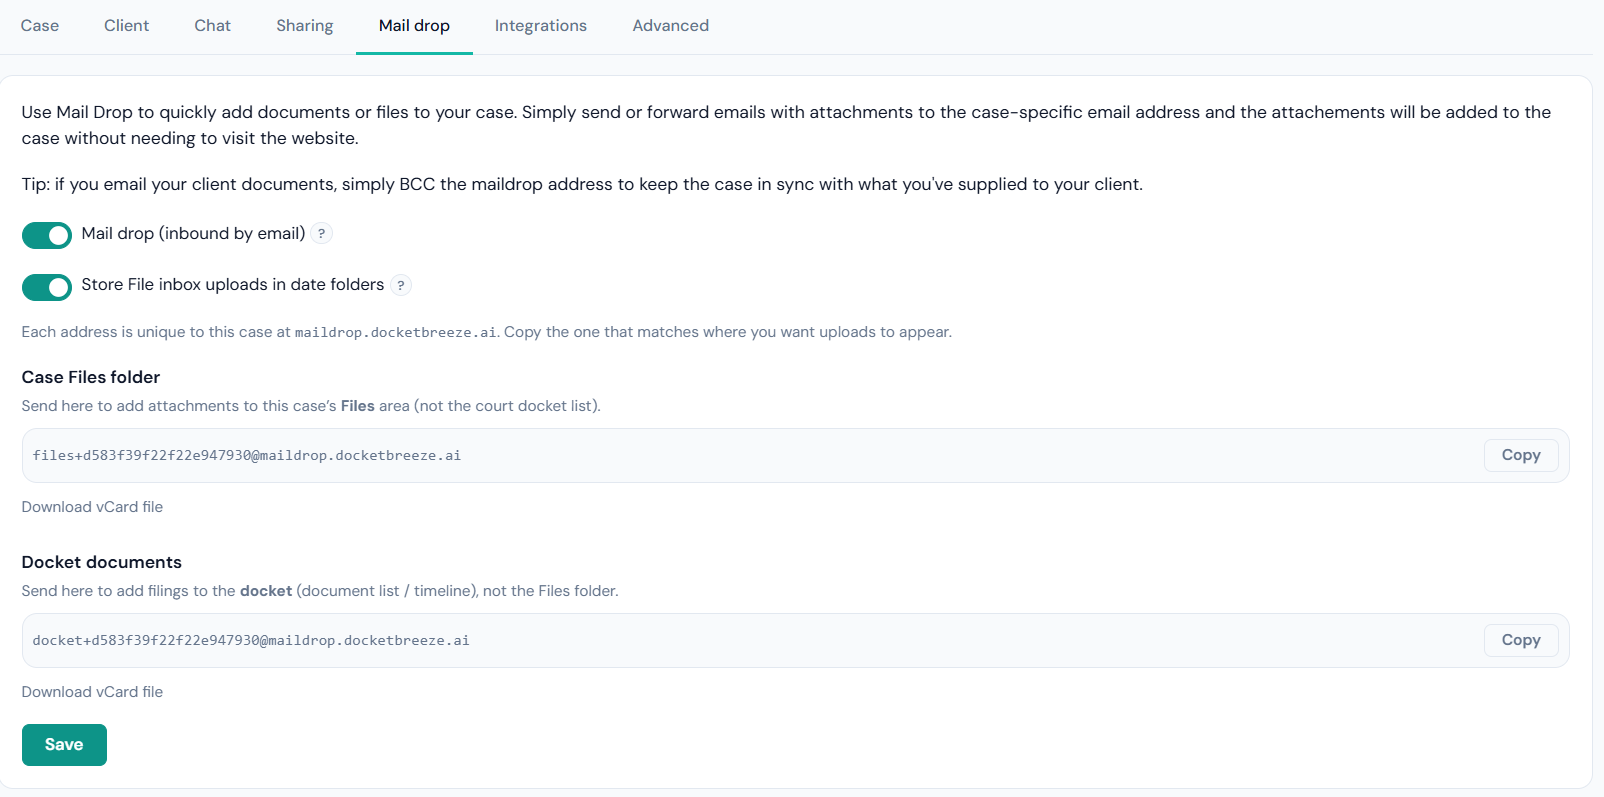Click the Docket documents heading

tap(102, 562)
